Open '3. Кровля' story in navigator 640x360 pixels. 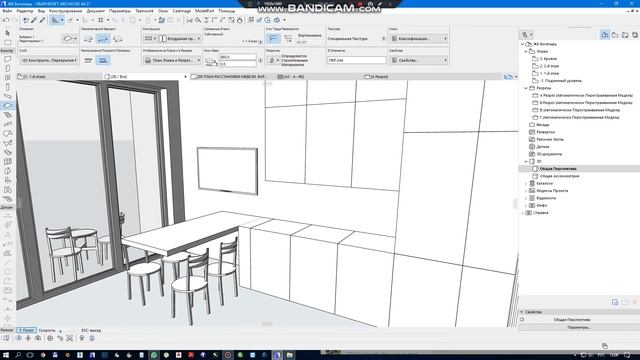click(x=548, y=59)
